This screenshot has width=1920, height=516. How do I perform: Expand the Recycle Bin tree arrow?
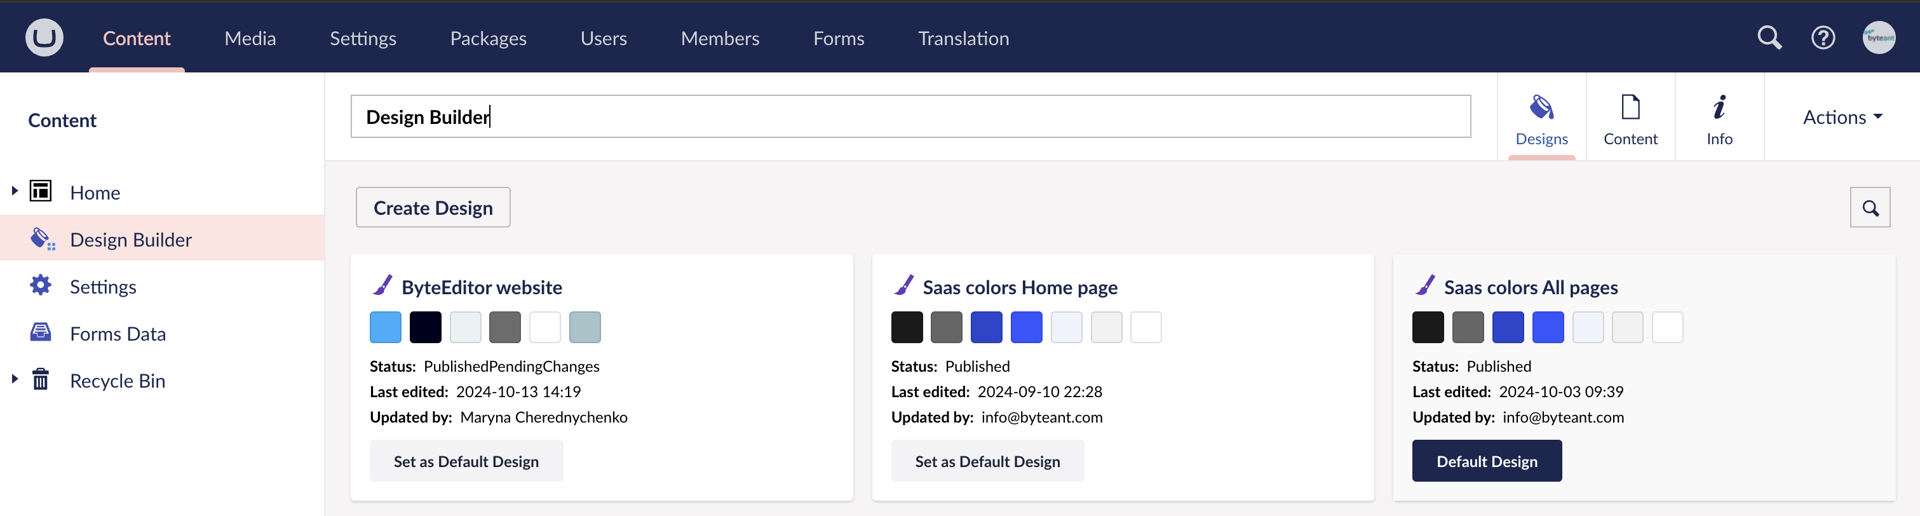pos(14,379)
